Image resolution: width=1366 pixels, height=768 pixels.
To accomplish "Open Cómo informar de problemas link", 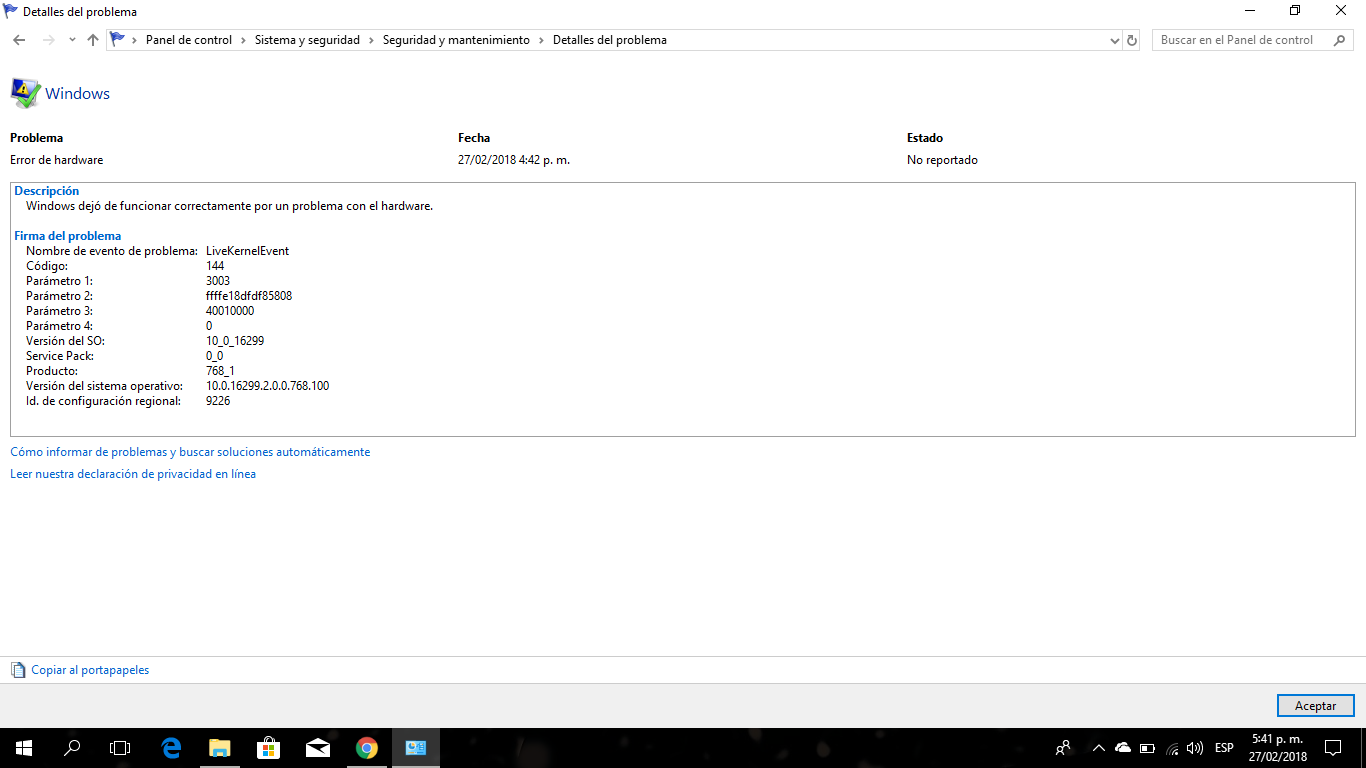I will (x=190, y=452).
